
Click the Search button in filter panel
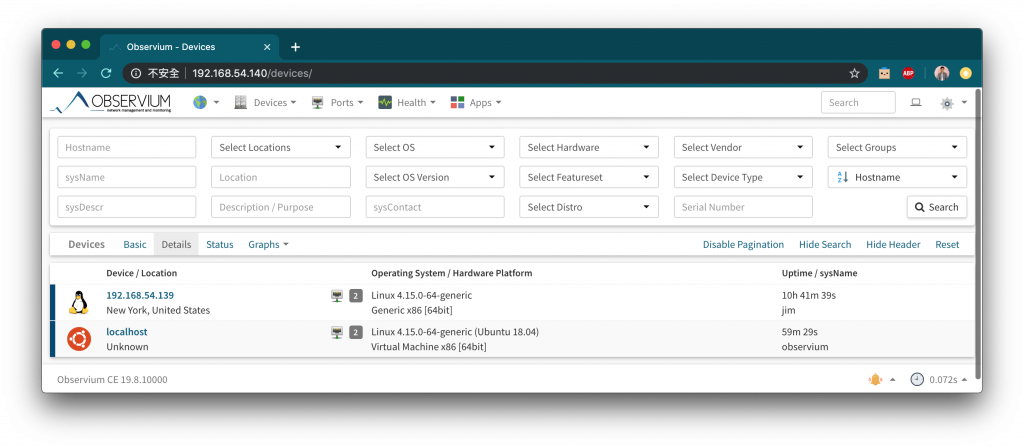click(936, 207)
